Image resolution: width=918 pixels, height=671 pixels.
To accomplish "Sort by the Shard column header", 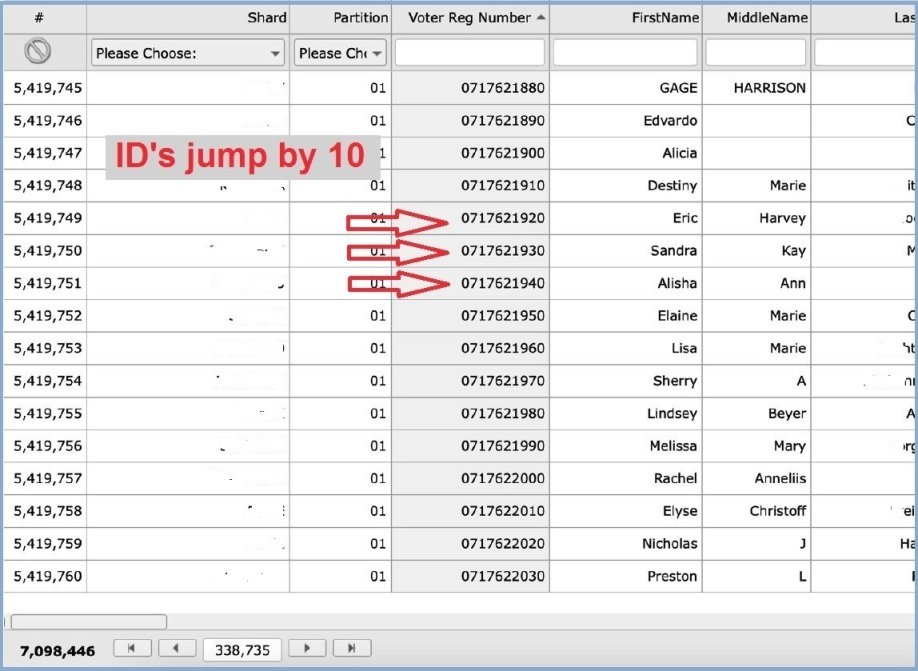I will (267, 18).
